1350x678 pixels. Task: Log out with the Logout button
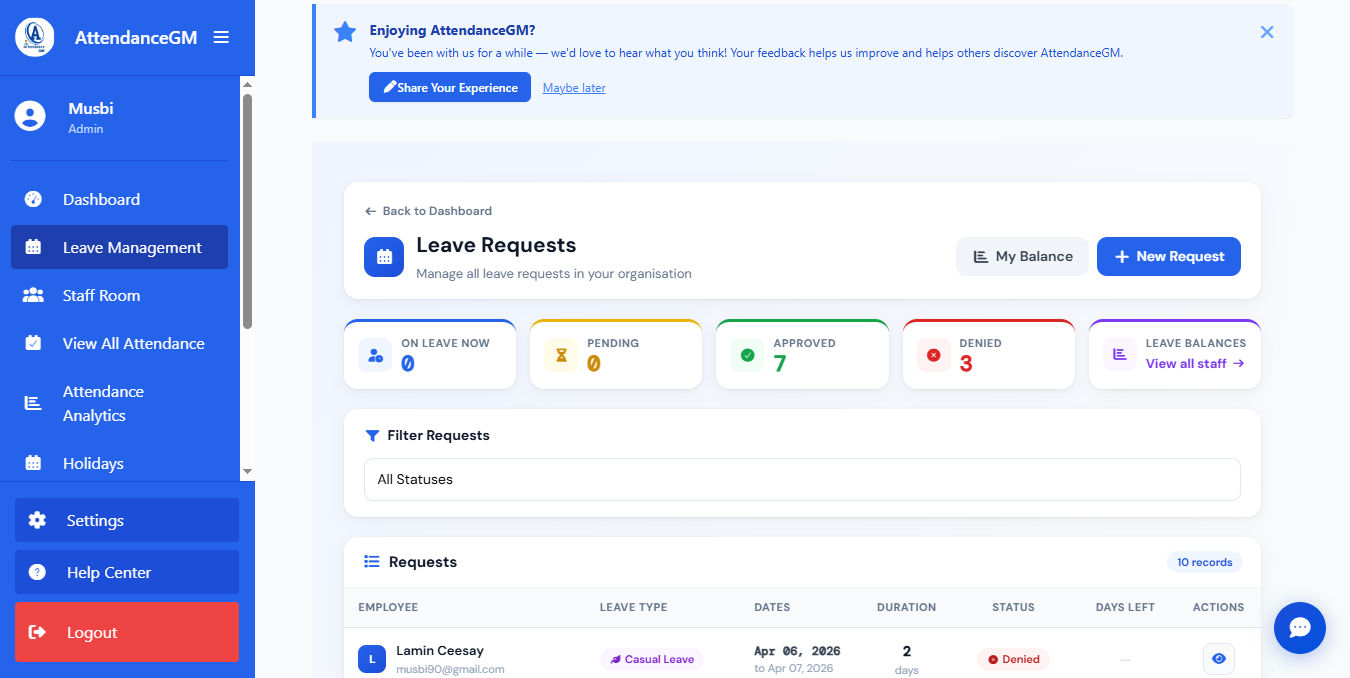[x=127, y=632]
